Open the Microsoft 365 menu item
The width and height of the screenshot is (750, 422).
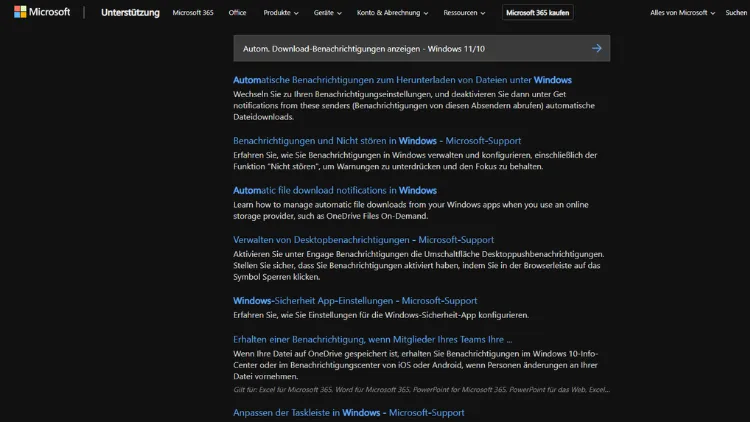click(193, 13)
